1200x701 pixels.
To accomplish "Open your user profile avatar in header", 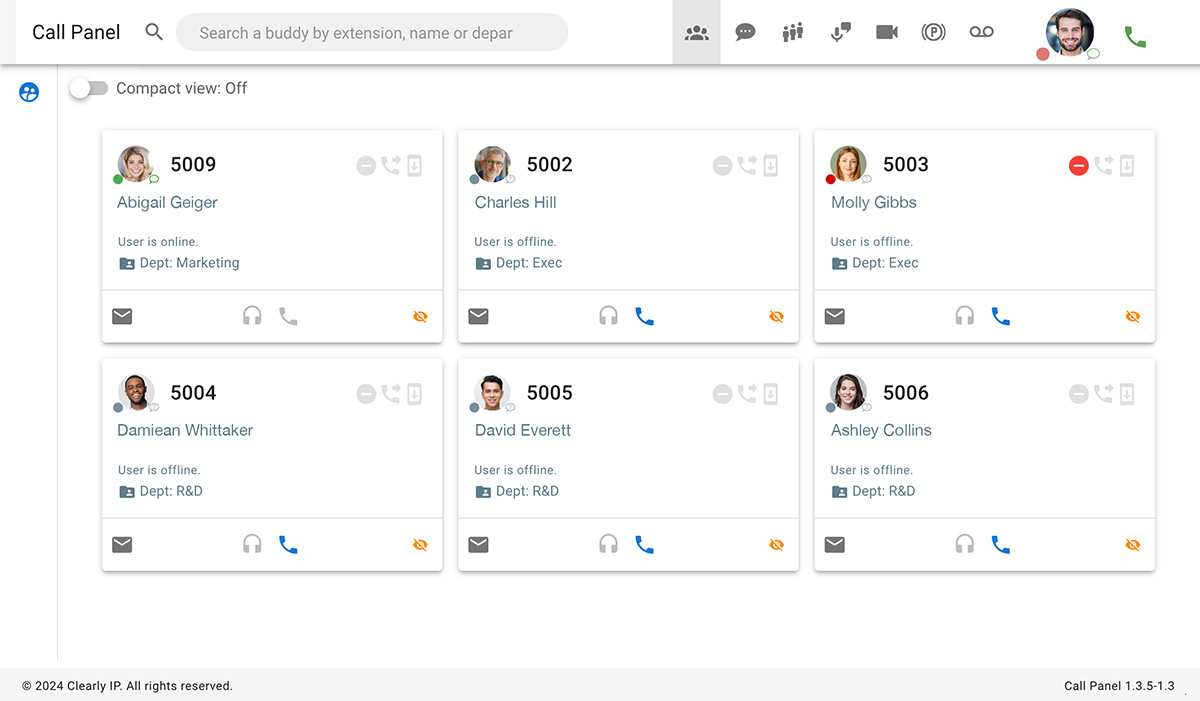I will tap(1068, 32).
